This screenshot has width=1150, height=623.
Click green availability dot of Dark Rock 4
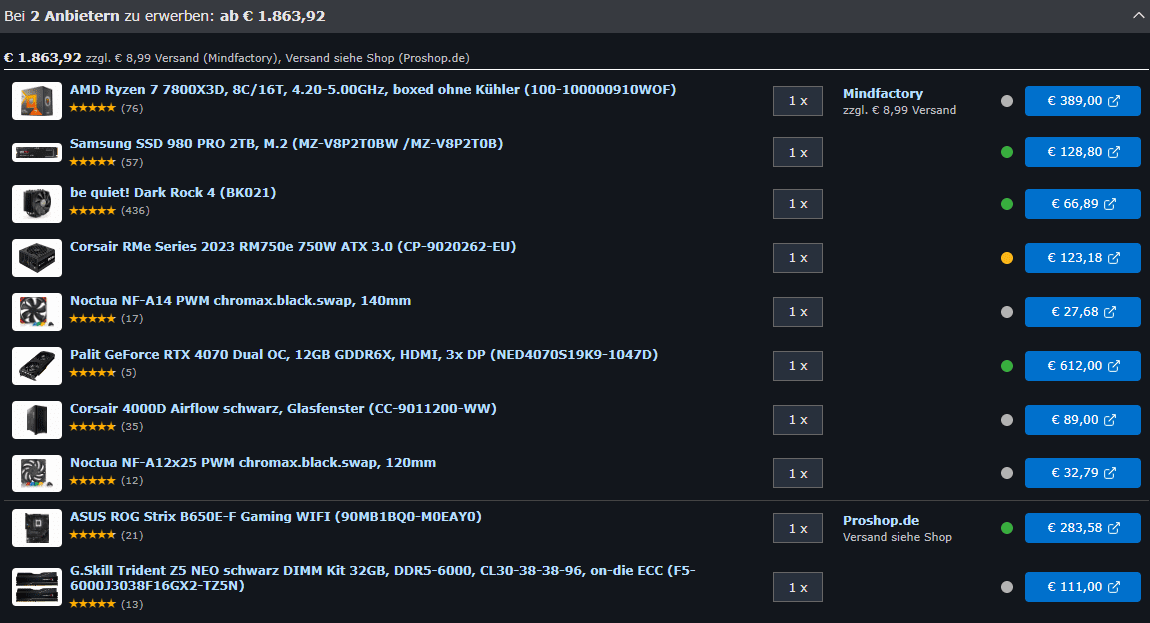(x=1007, y=204)
